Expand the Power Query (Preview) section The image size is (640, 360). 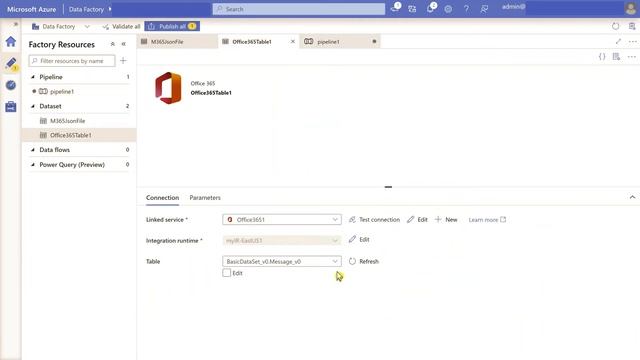pyautogui.click(x=33, y=164)
